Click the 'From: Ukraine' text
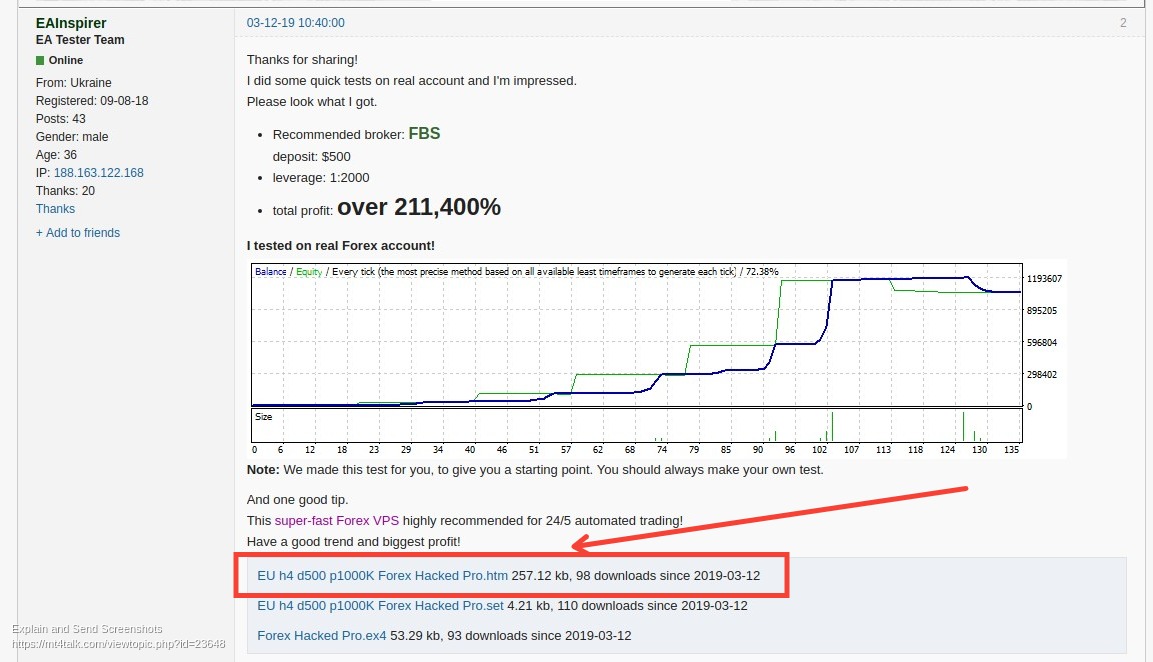The image size is (1153, 662). click(74, 82)
